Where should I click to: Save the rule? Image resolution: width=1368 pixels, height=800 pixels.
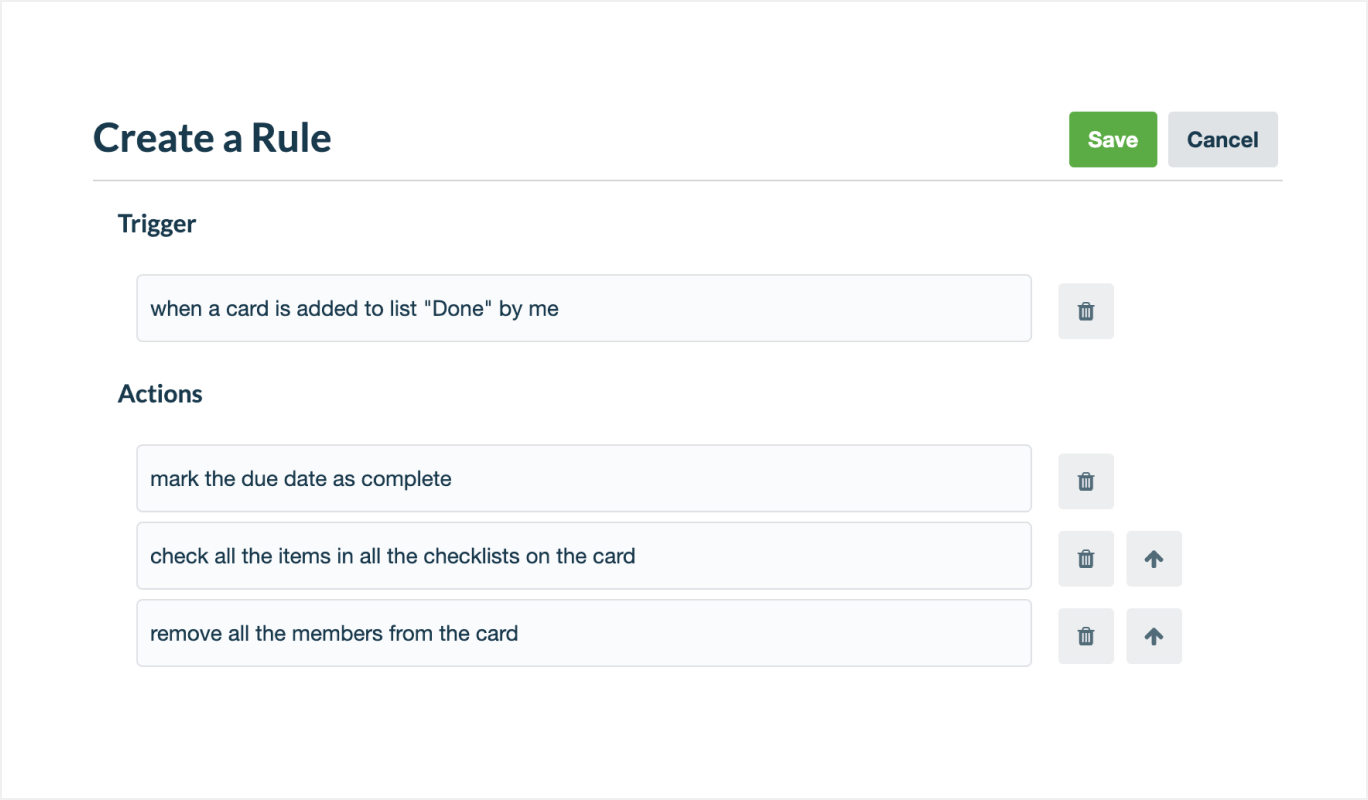tap(1112, 139)
